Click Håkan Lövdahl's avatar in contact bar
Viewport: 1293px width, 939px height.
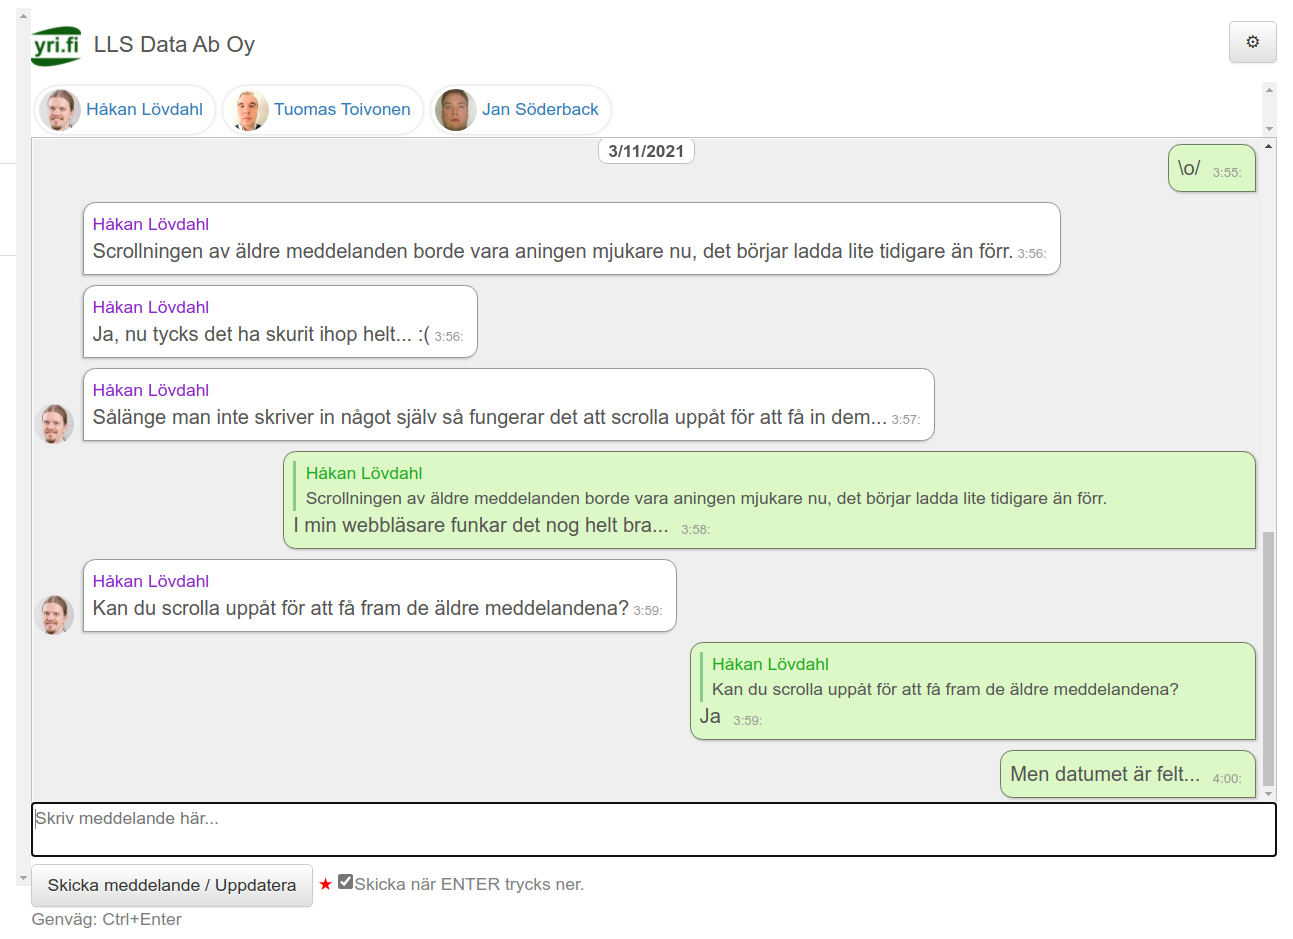60,110
